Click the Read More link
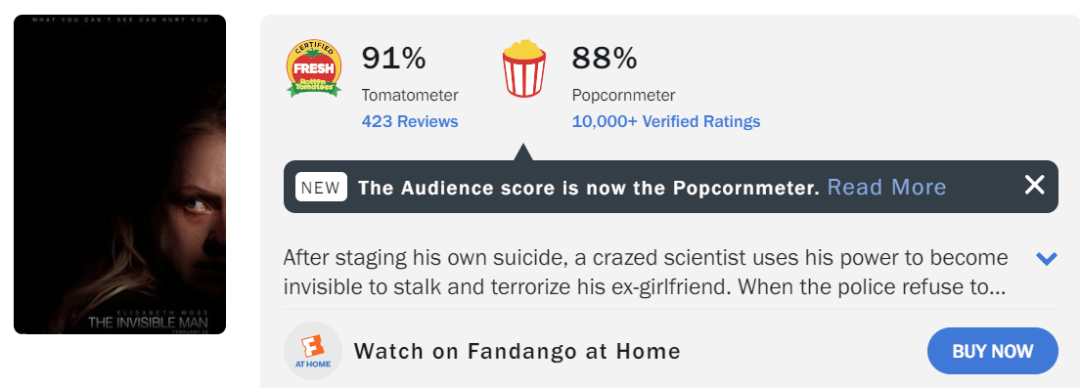 click(x=886, y=187)
